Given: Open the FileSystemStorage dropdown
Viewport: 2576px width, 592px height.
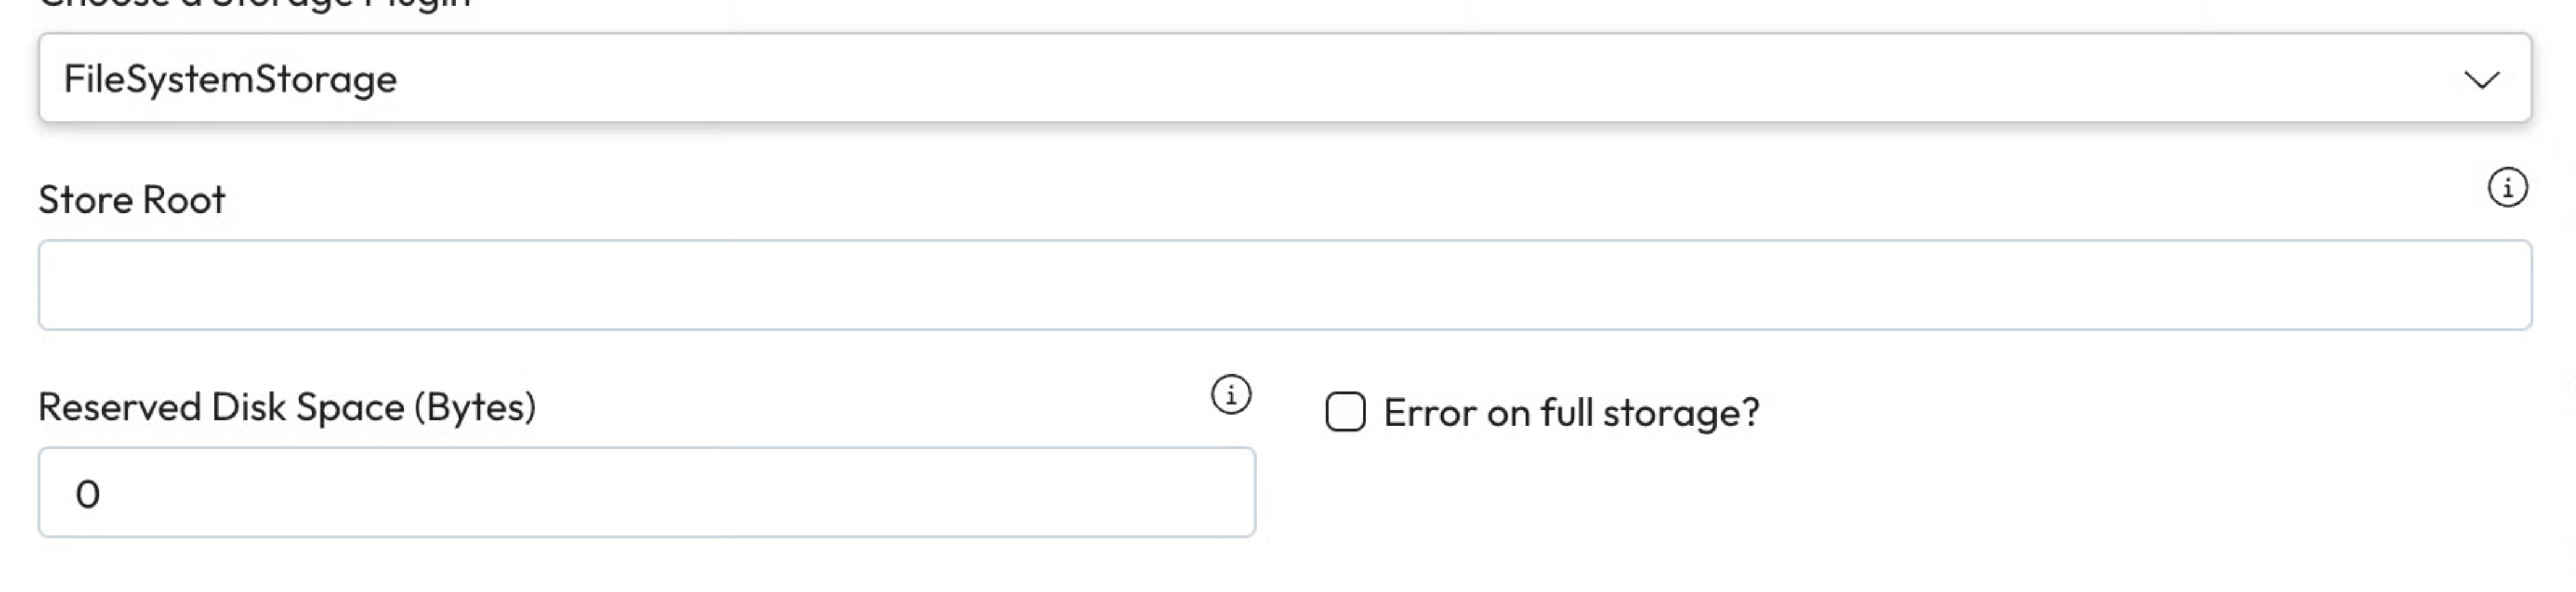Looking at the screenshot, I should (1284, 79).
